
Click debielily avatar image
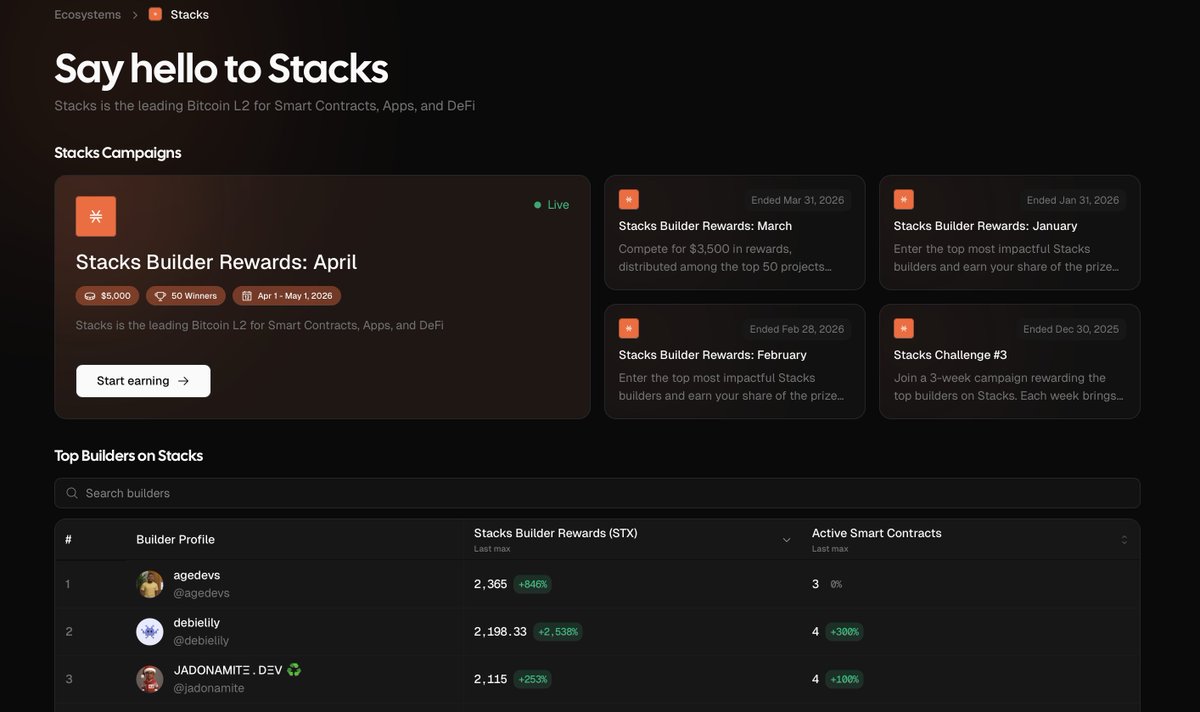(150, 632)
